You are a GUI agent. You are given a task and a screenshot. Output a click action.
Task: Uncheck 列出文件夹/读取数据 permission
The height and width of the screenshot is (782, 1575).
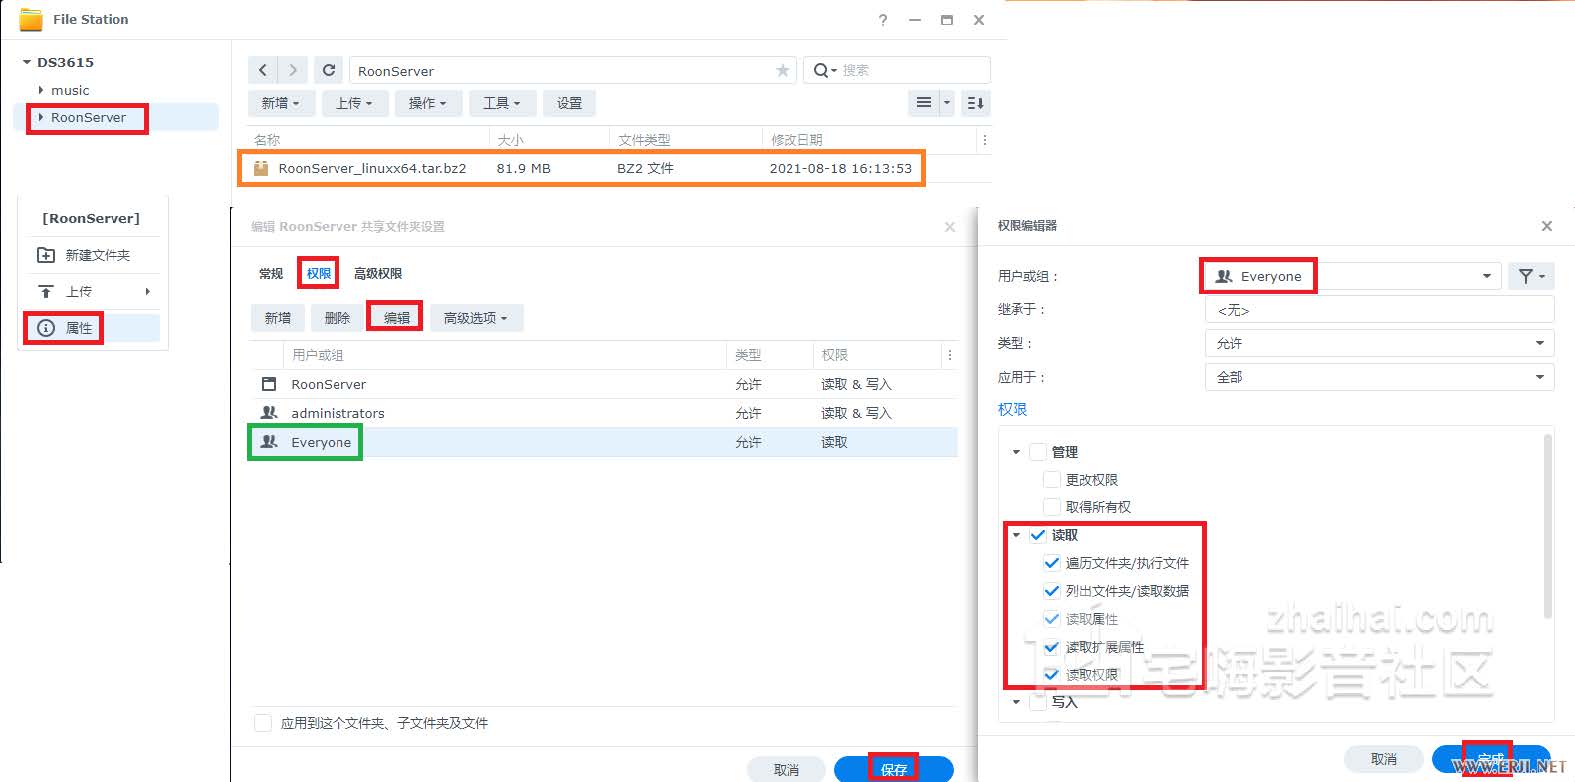1052,591
